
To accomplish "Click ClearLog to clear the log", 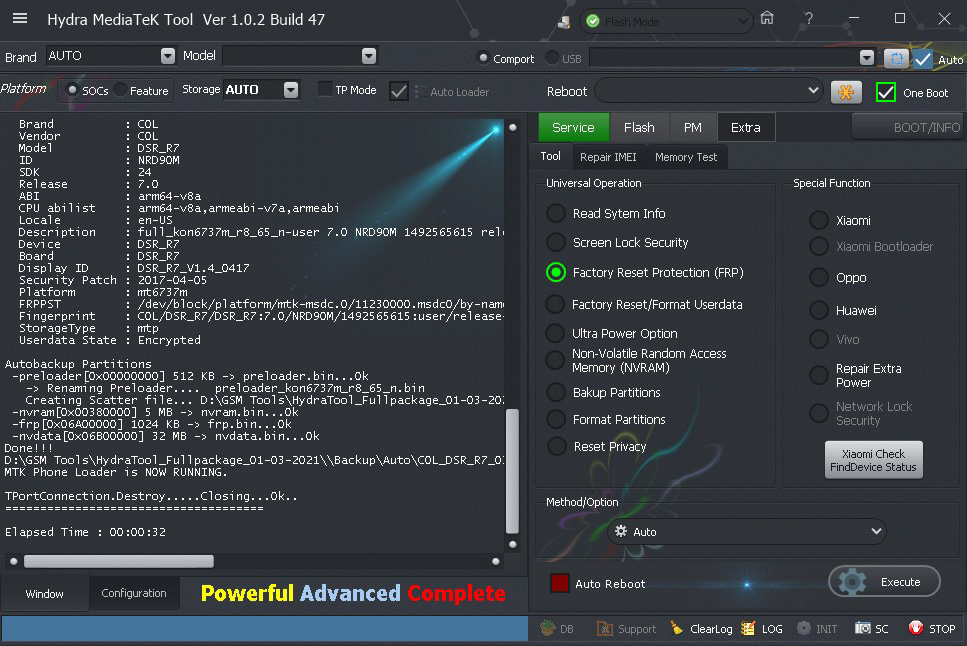I will pyautogui.click(x=703, y=629).
